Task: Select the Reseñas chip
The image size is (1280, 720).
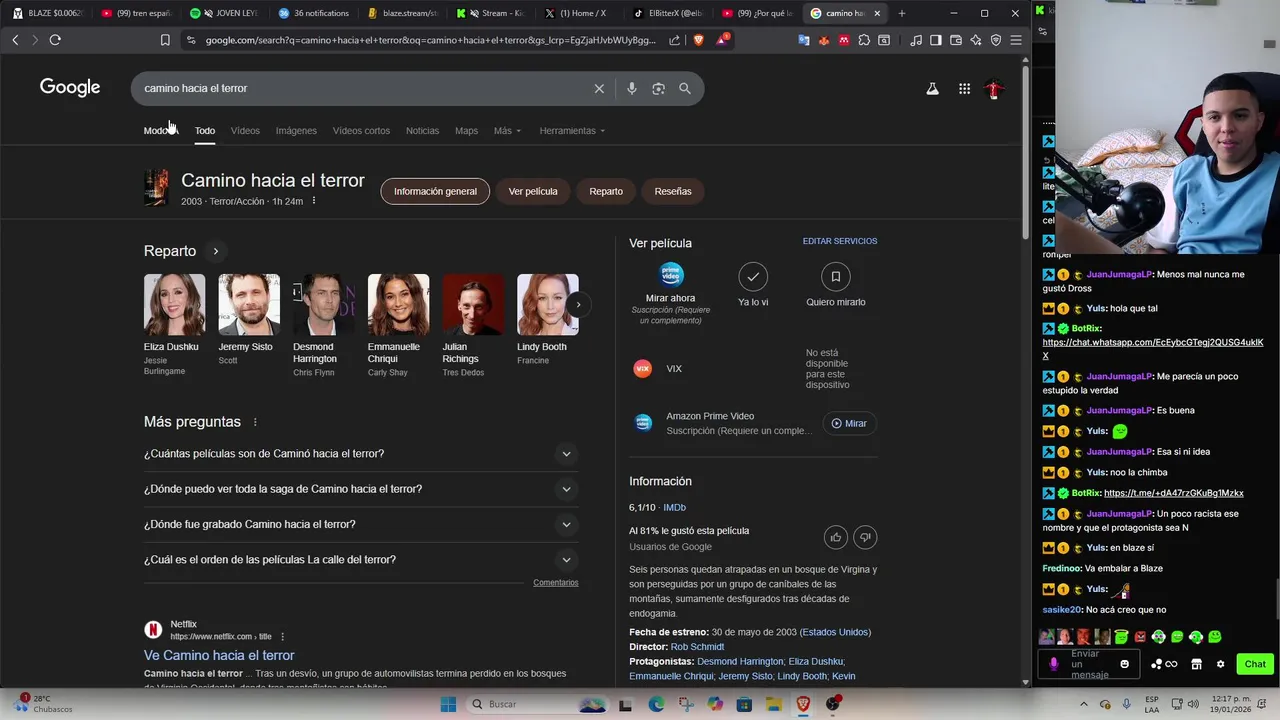Action: (673, 191)
